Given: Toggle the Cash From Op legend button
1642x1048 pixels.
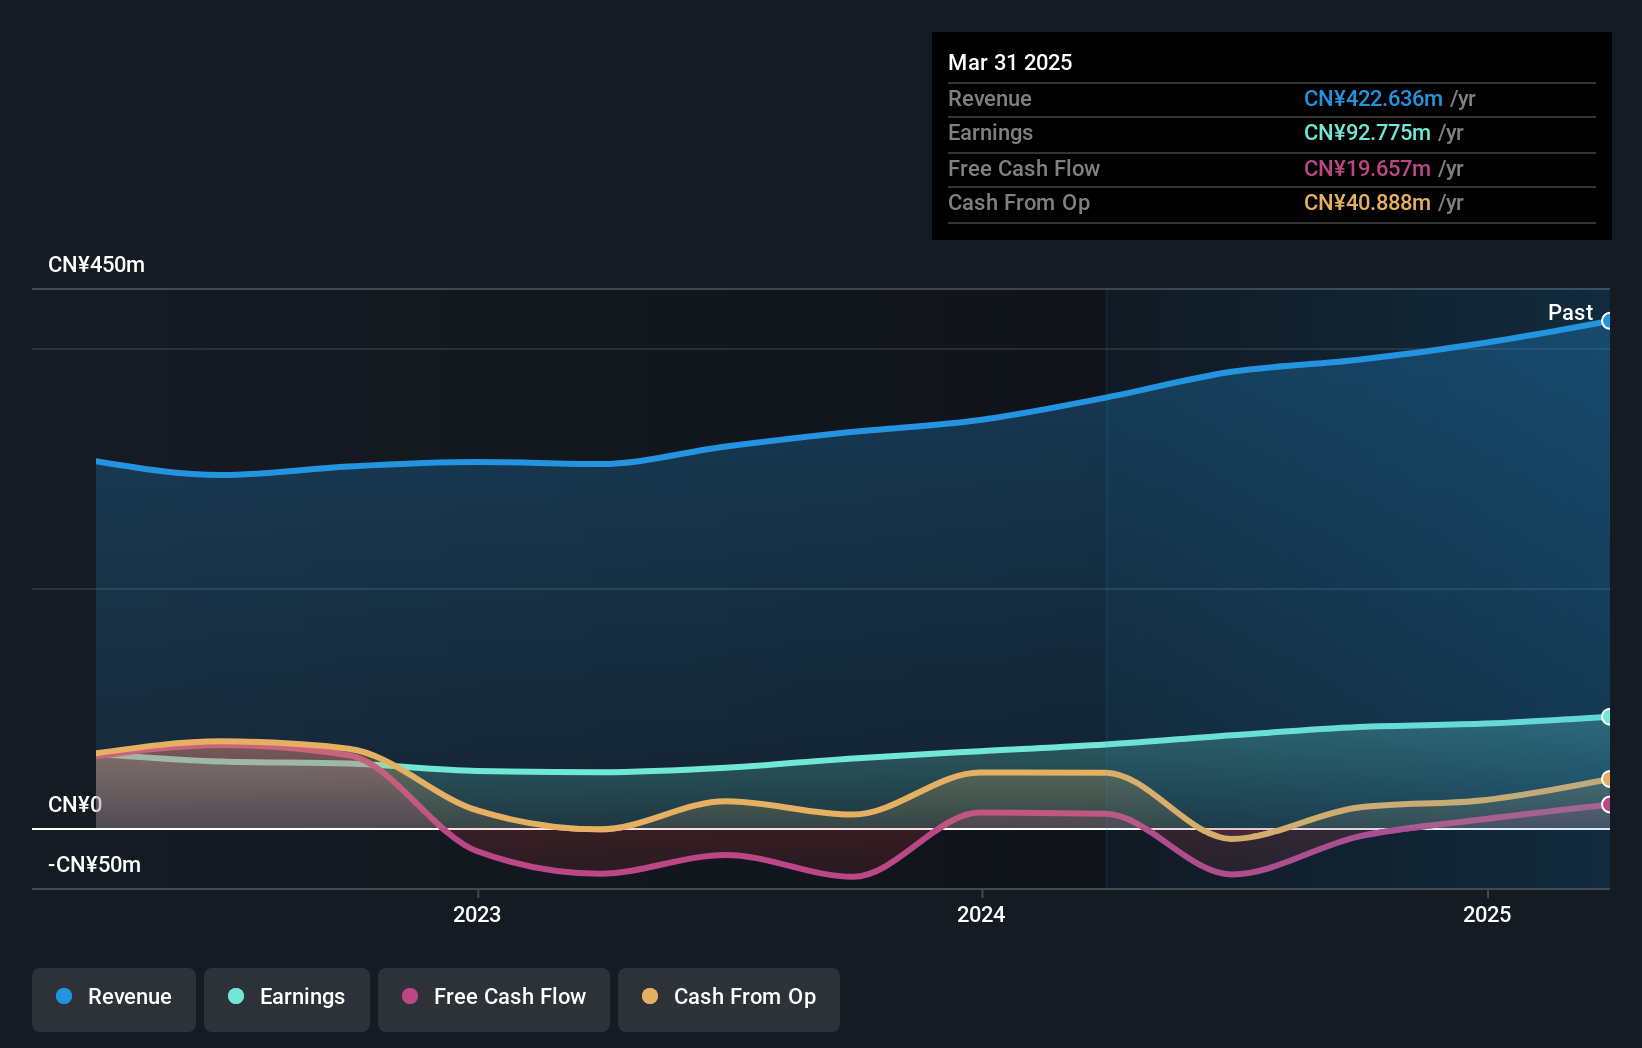Looking at the screenshot, I should click(729, 999).
